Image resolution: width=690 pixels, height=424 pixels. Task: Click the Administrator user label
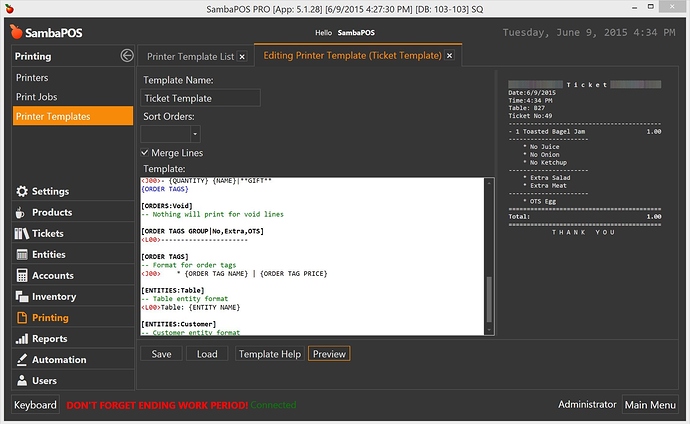point(587,405)
